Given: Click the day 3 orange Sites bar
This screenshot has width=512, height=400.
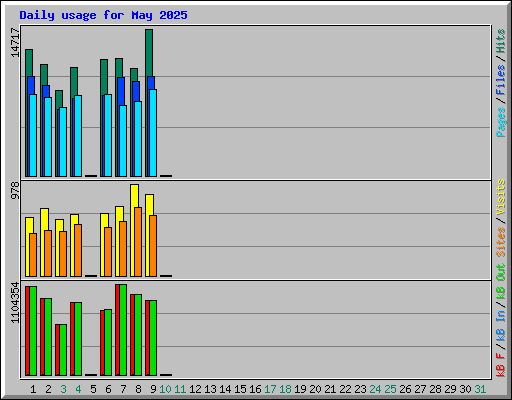Looking at the screenshot, I should (x=63, y=254).
